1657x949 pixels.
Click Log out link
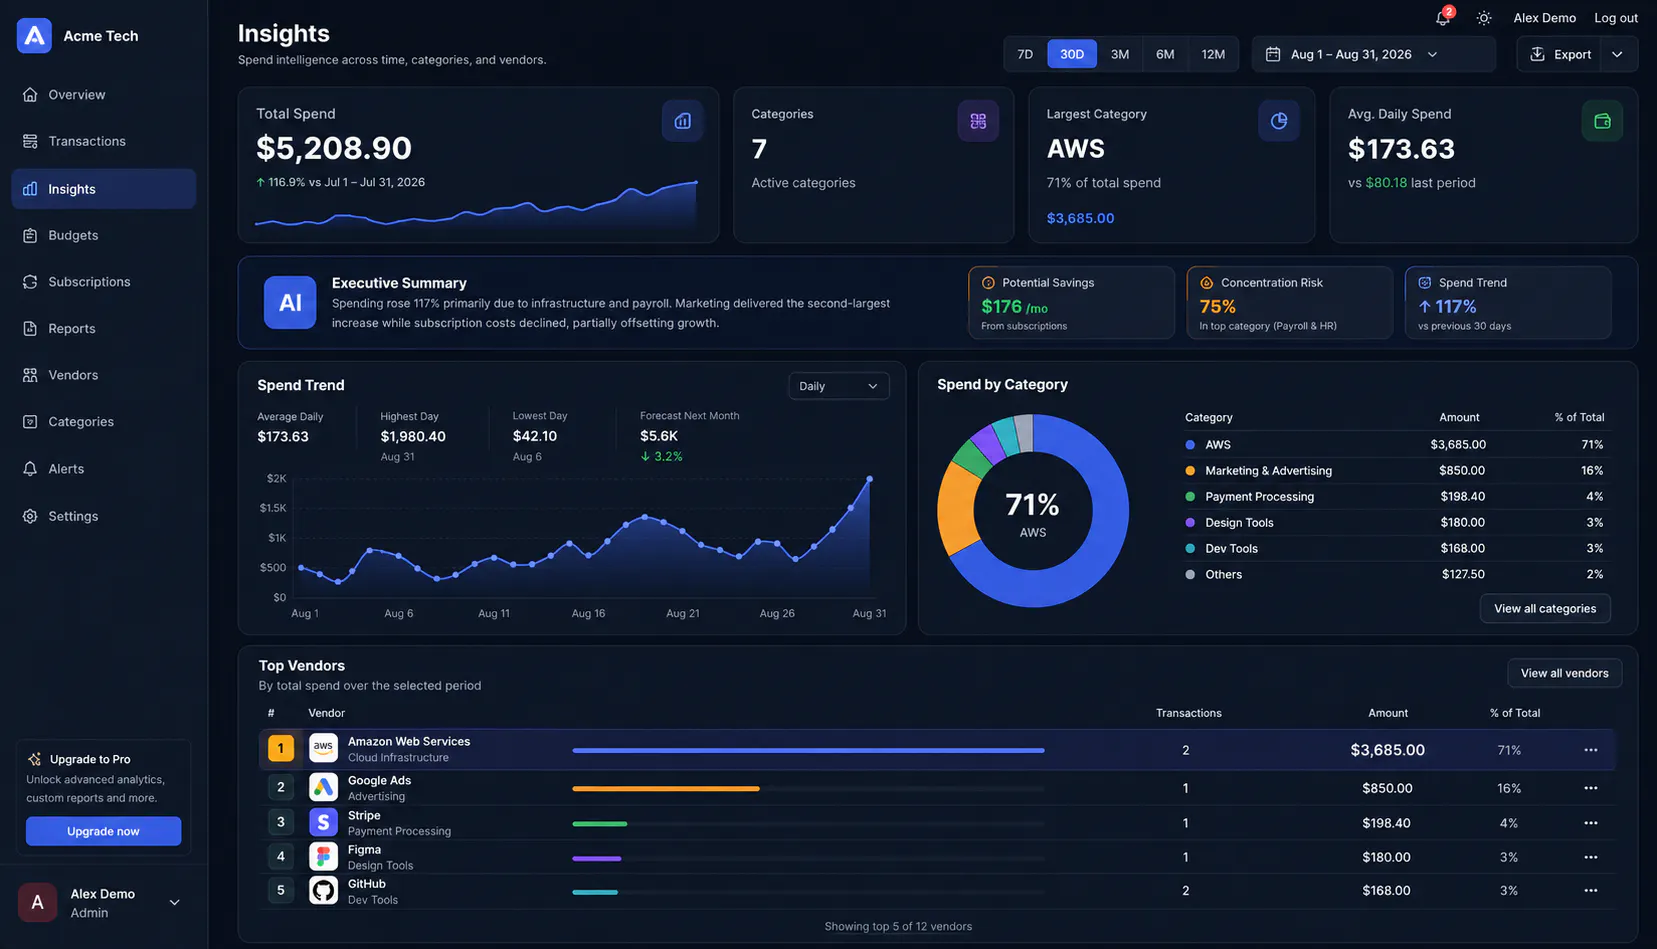[x=1615, y=18]
